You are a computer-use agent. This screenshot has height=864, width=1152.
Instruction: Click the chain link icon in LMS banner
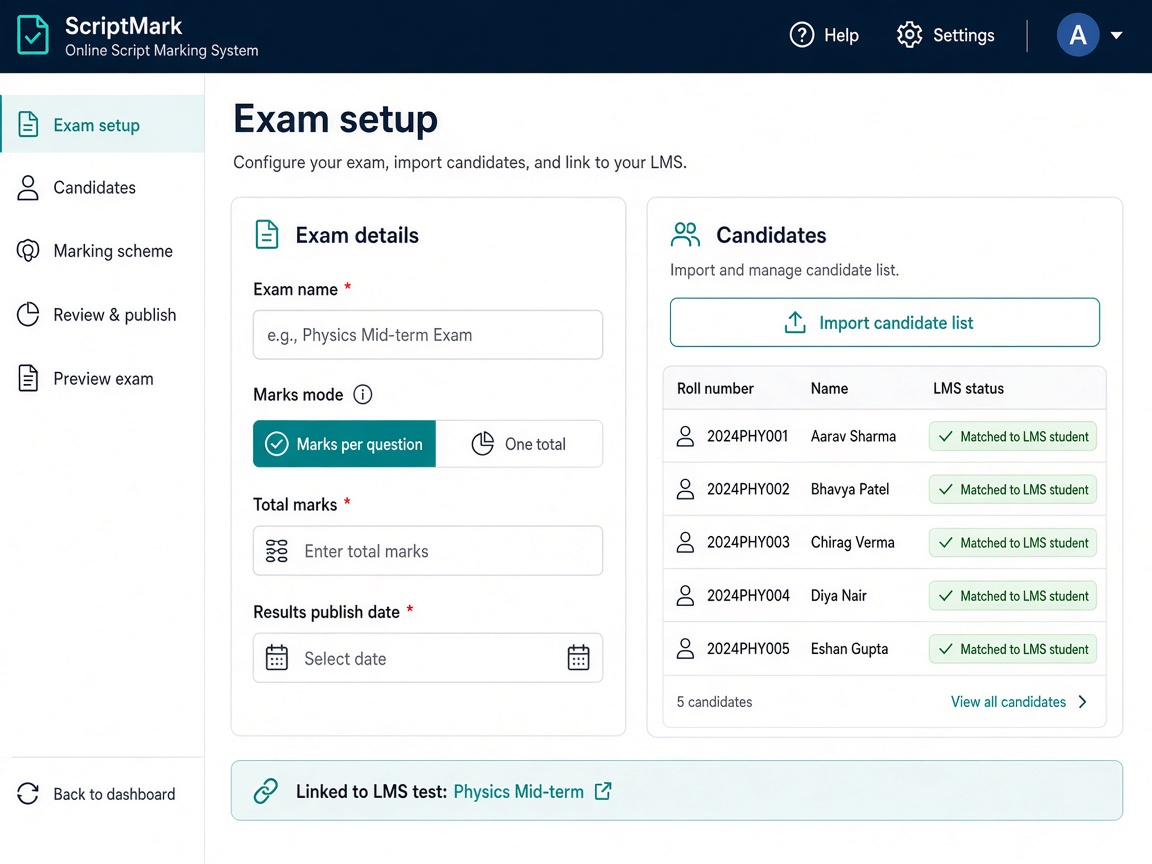pyautogui.click(x=266, y=791)
